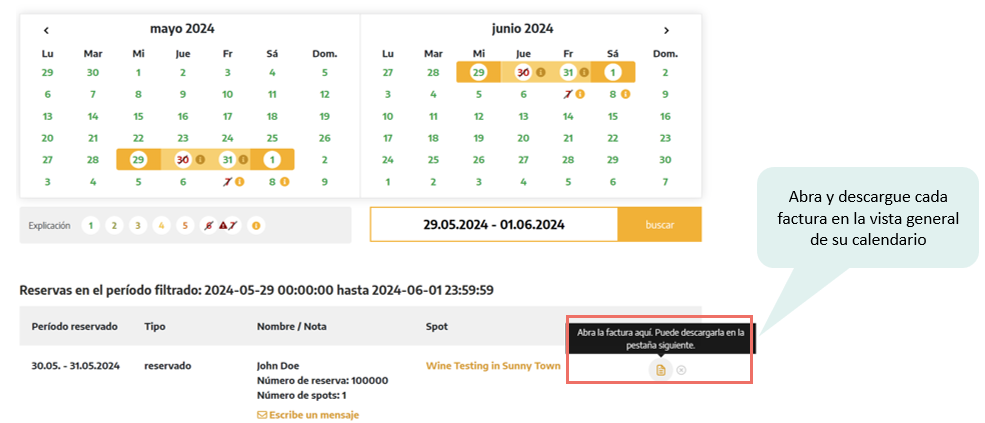Advance to next month with right arrow
The height and width of the screenshot is (423, 985).
point(666,30)
